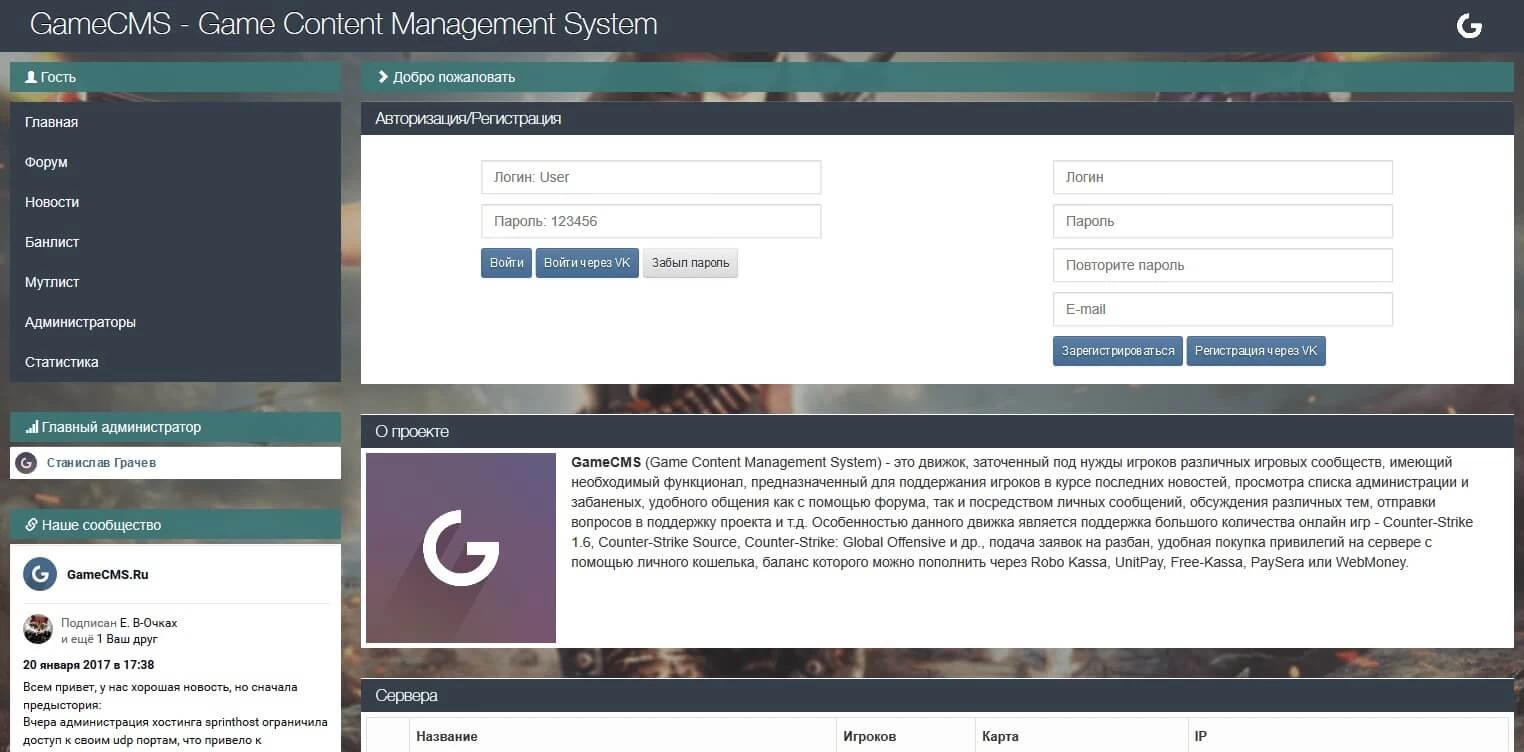The width and height of the screenshot is (1524, 752).
Task: Click the avatar icon next to Станислав Грачев
Action: 27,463
